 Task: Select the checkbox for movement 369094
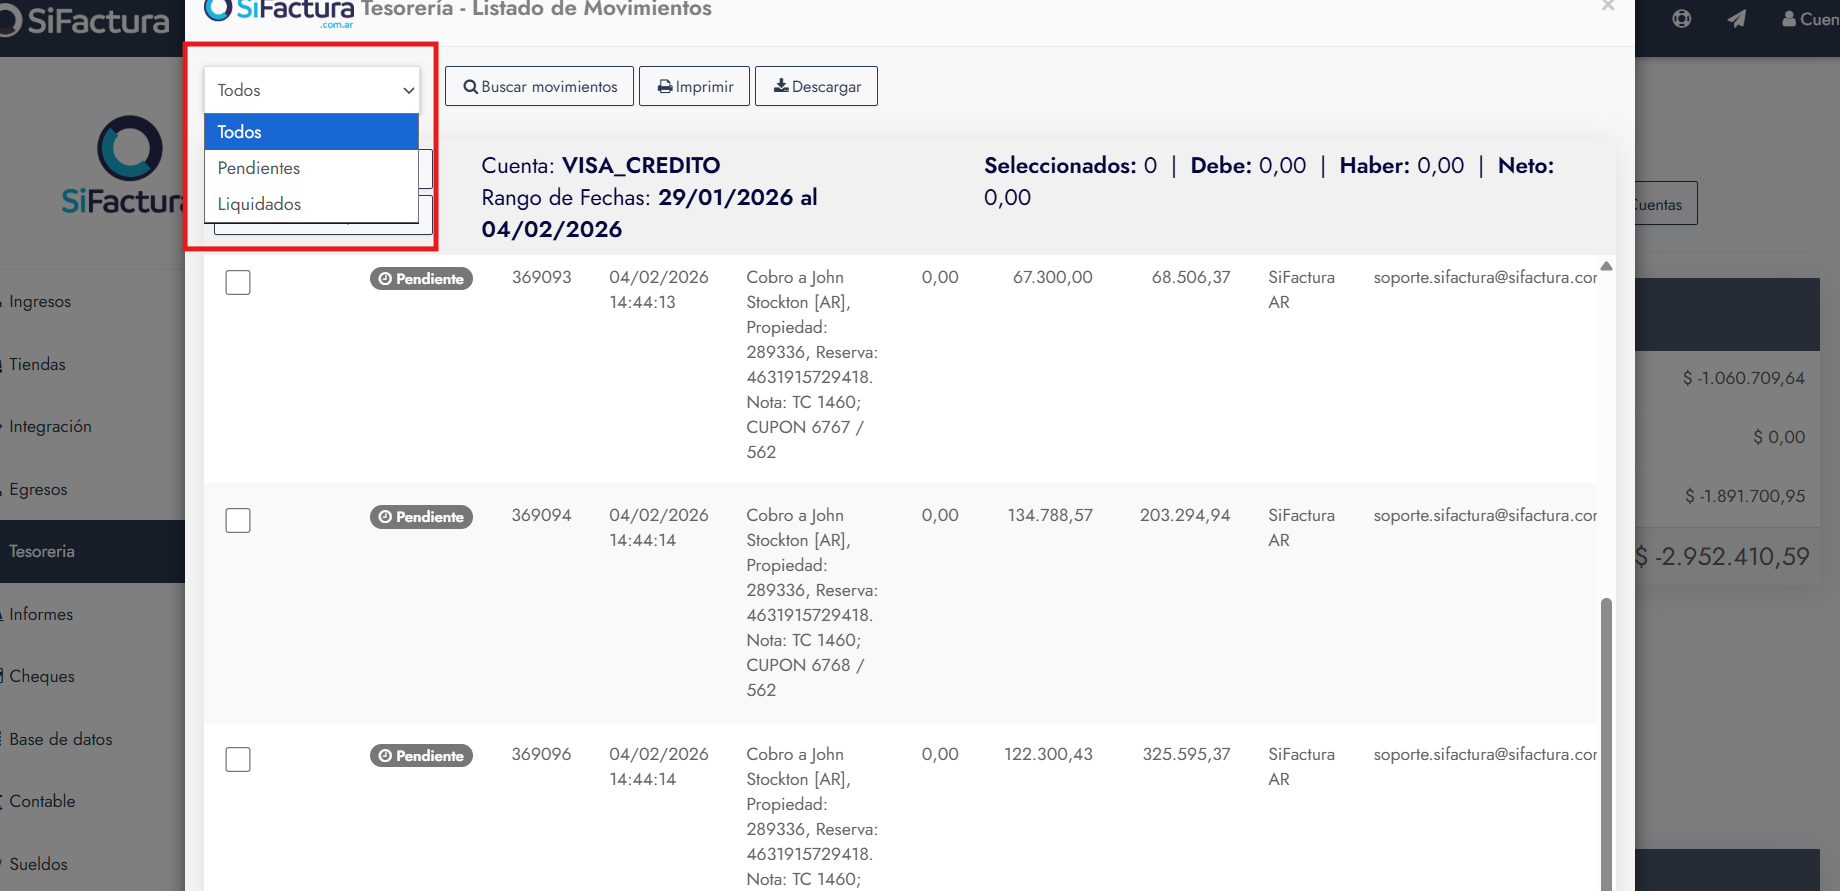tap(238, 521)
